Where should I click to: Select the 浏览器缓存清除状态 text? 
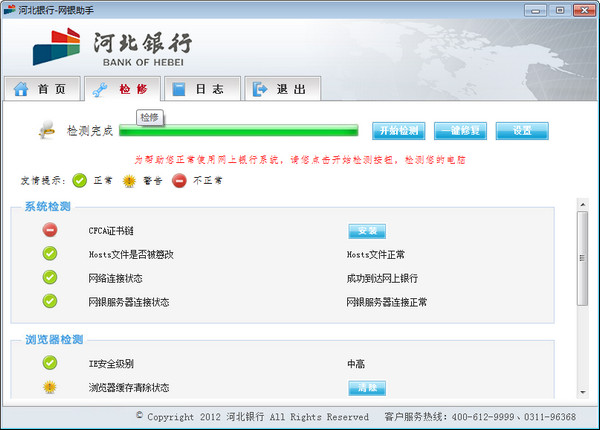129,388
